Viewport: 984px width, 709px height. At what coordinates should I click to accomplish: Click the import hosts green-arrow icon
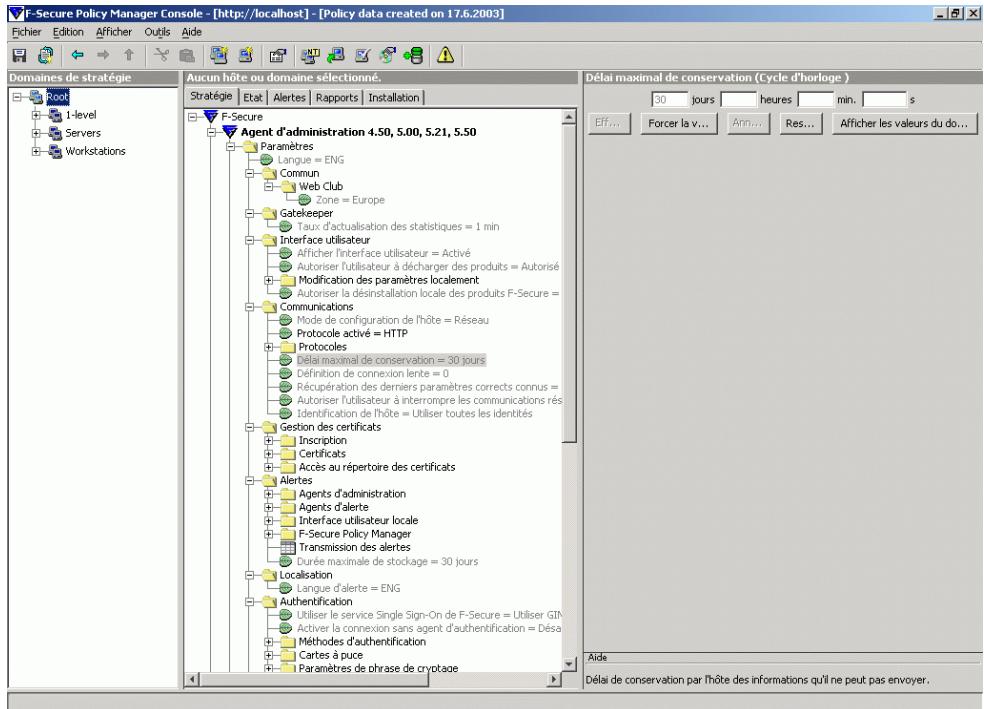coord(336,55)
